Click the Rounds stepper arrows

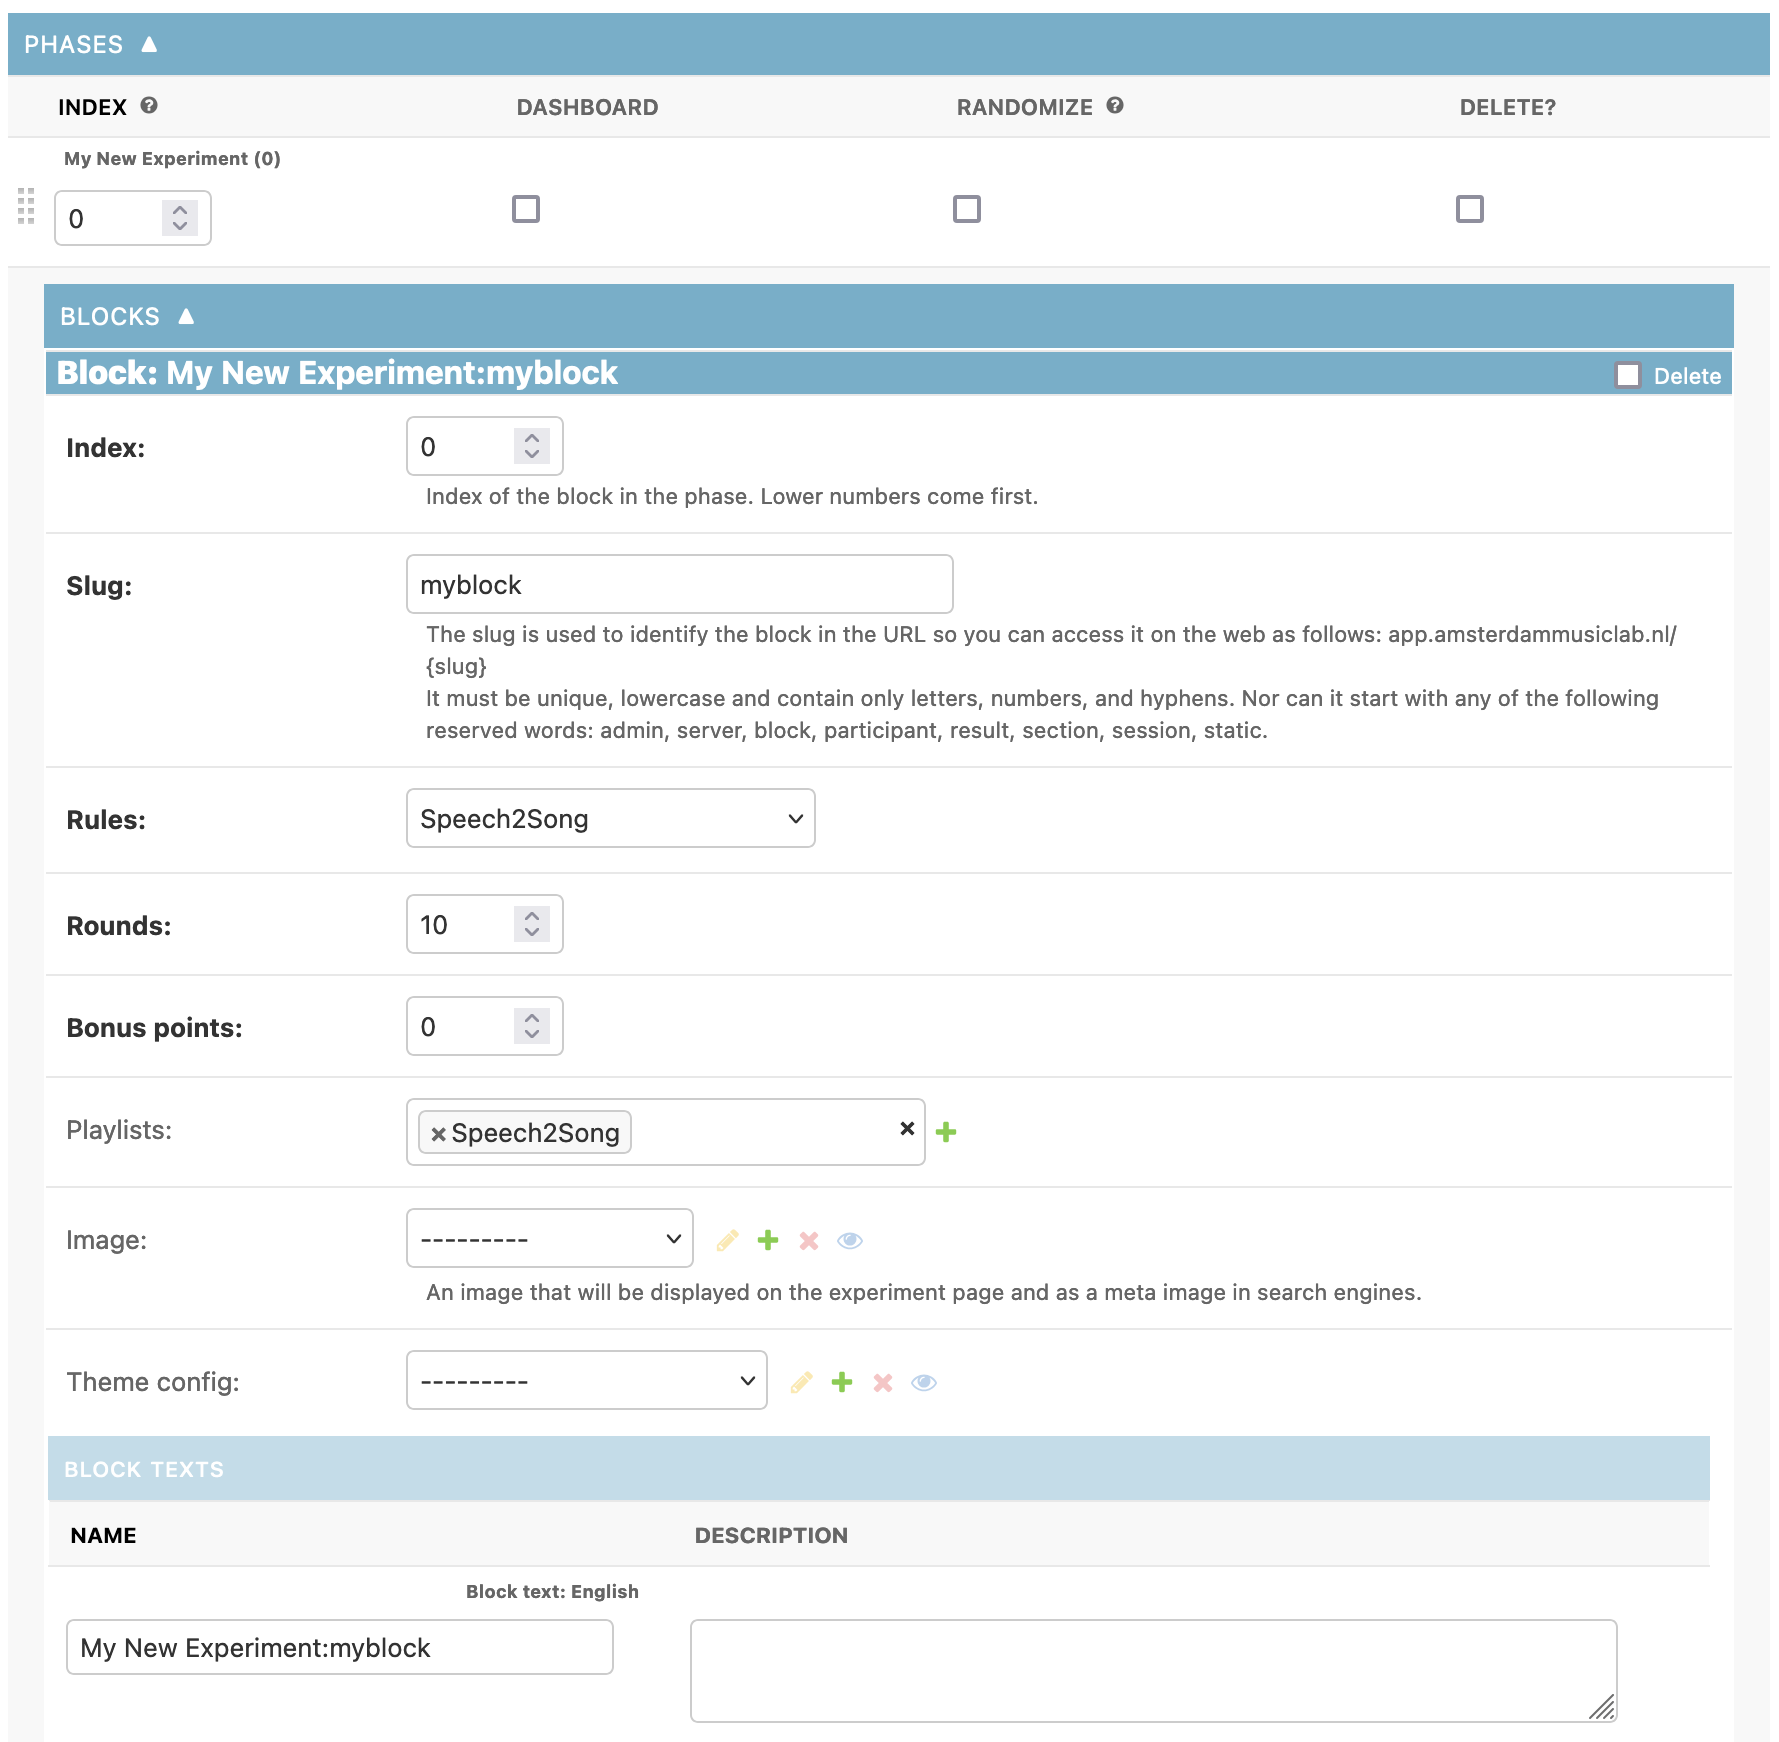[532, 924]
